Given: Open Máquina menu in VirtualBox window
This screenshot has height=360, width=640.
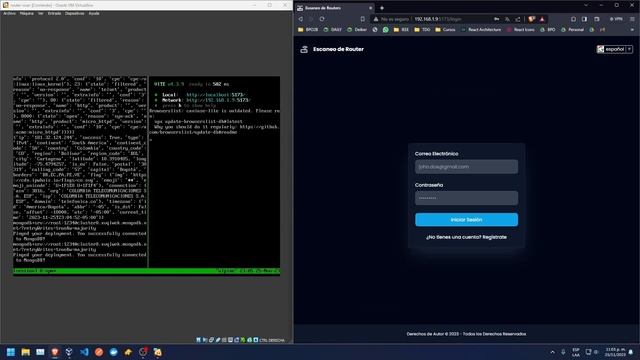Looking at the screenshot, I should tap(27, 13).
